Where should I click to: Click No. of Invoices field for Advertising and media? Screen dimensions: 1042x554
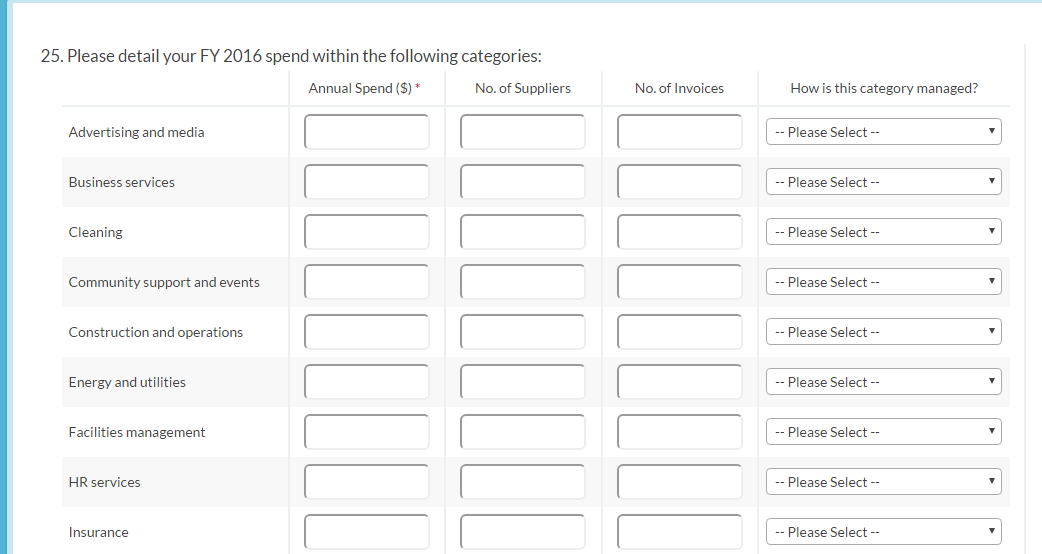[680, 132]
